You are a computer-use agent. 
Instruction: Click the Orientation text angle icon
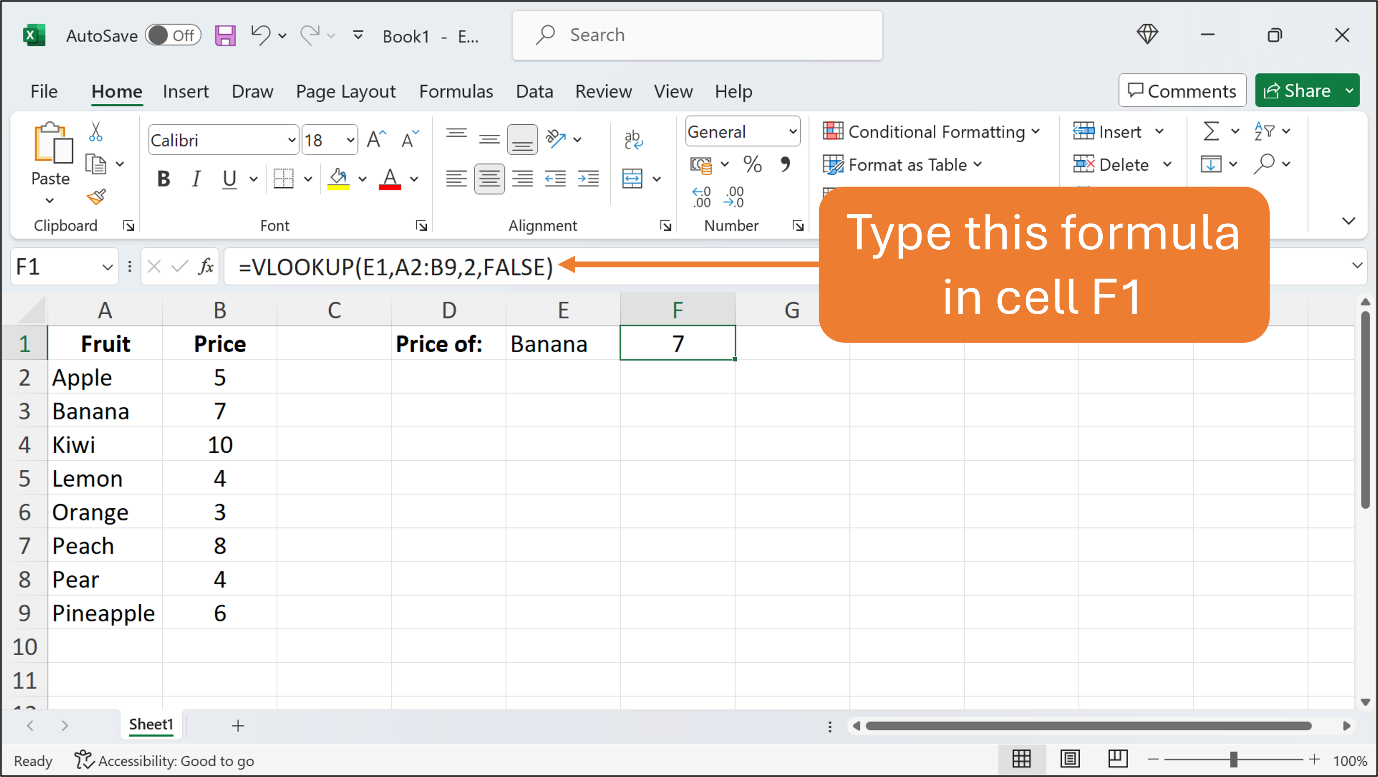[556, 139]
